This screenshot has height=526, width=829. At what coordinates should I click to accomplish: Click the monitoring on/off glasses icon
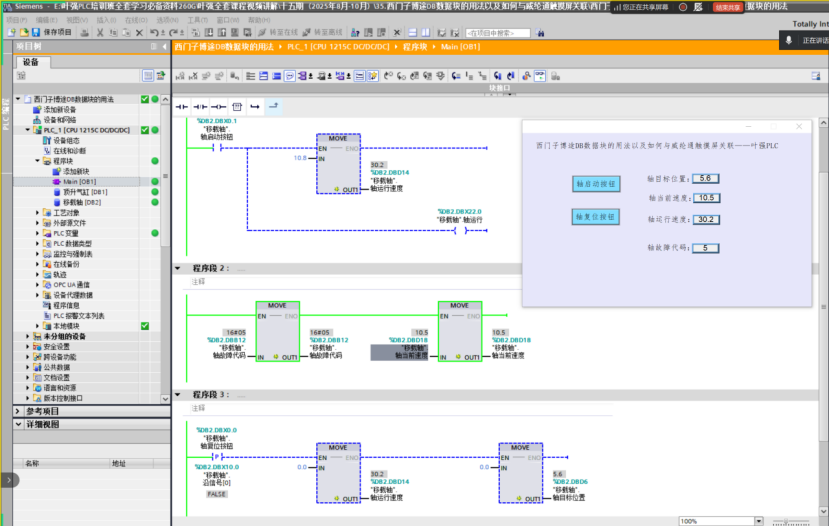click(540, 76)
